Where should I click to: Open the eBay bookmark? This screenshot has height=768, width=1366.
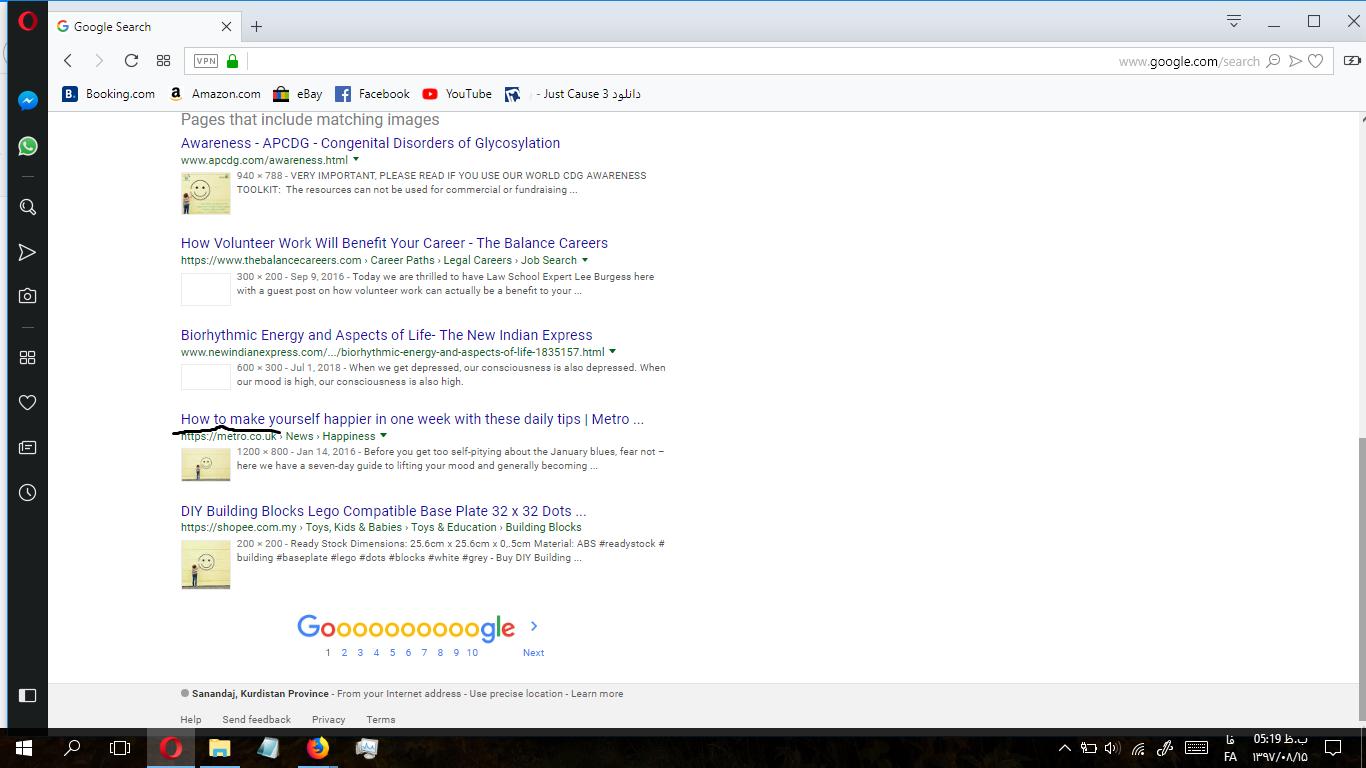[x=297, y=94]
